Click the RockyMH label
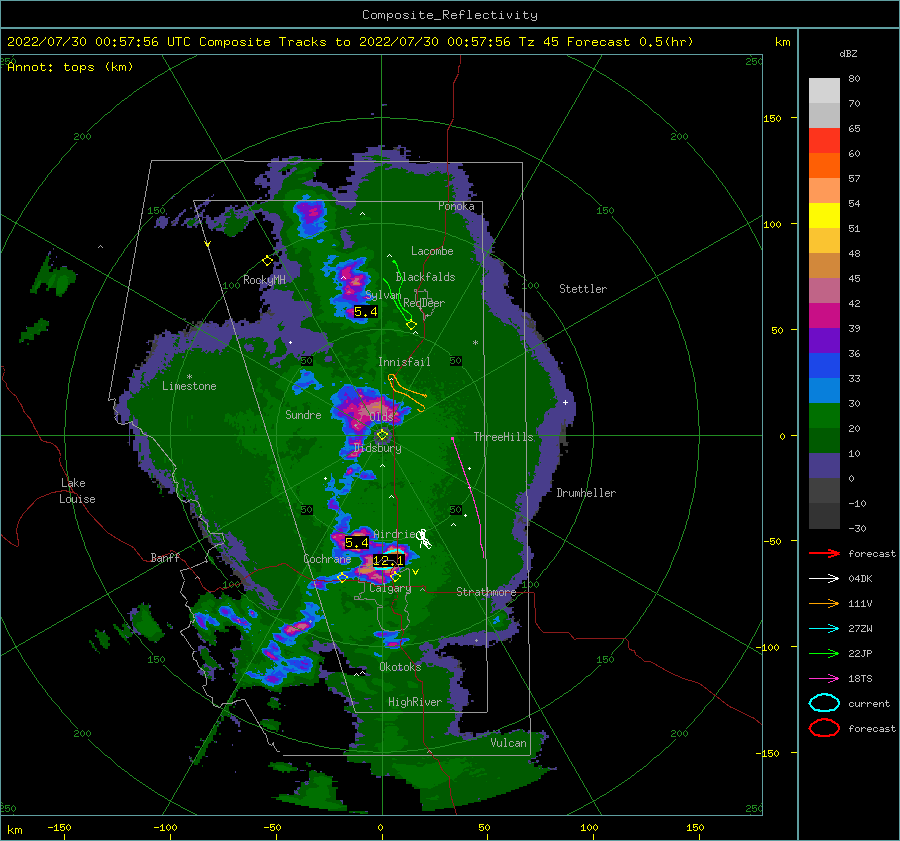This screenshot has width=900, height=841. [x=264, y=280]
